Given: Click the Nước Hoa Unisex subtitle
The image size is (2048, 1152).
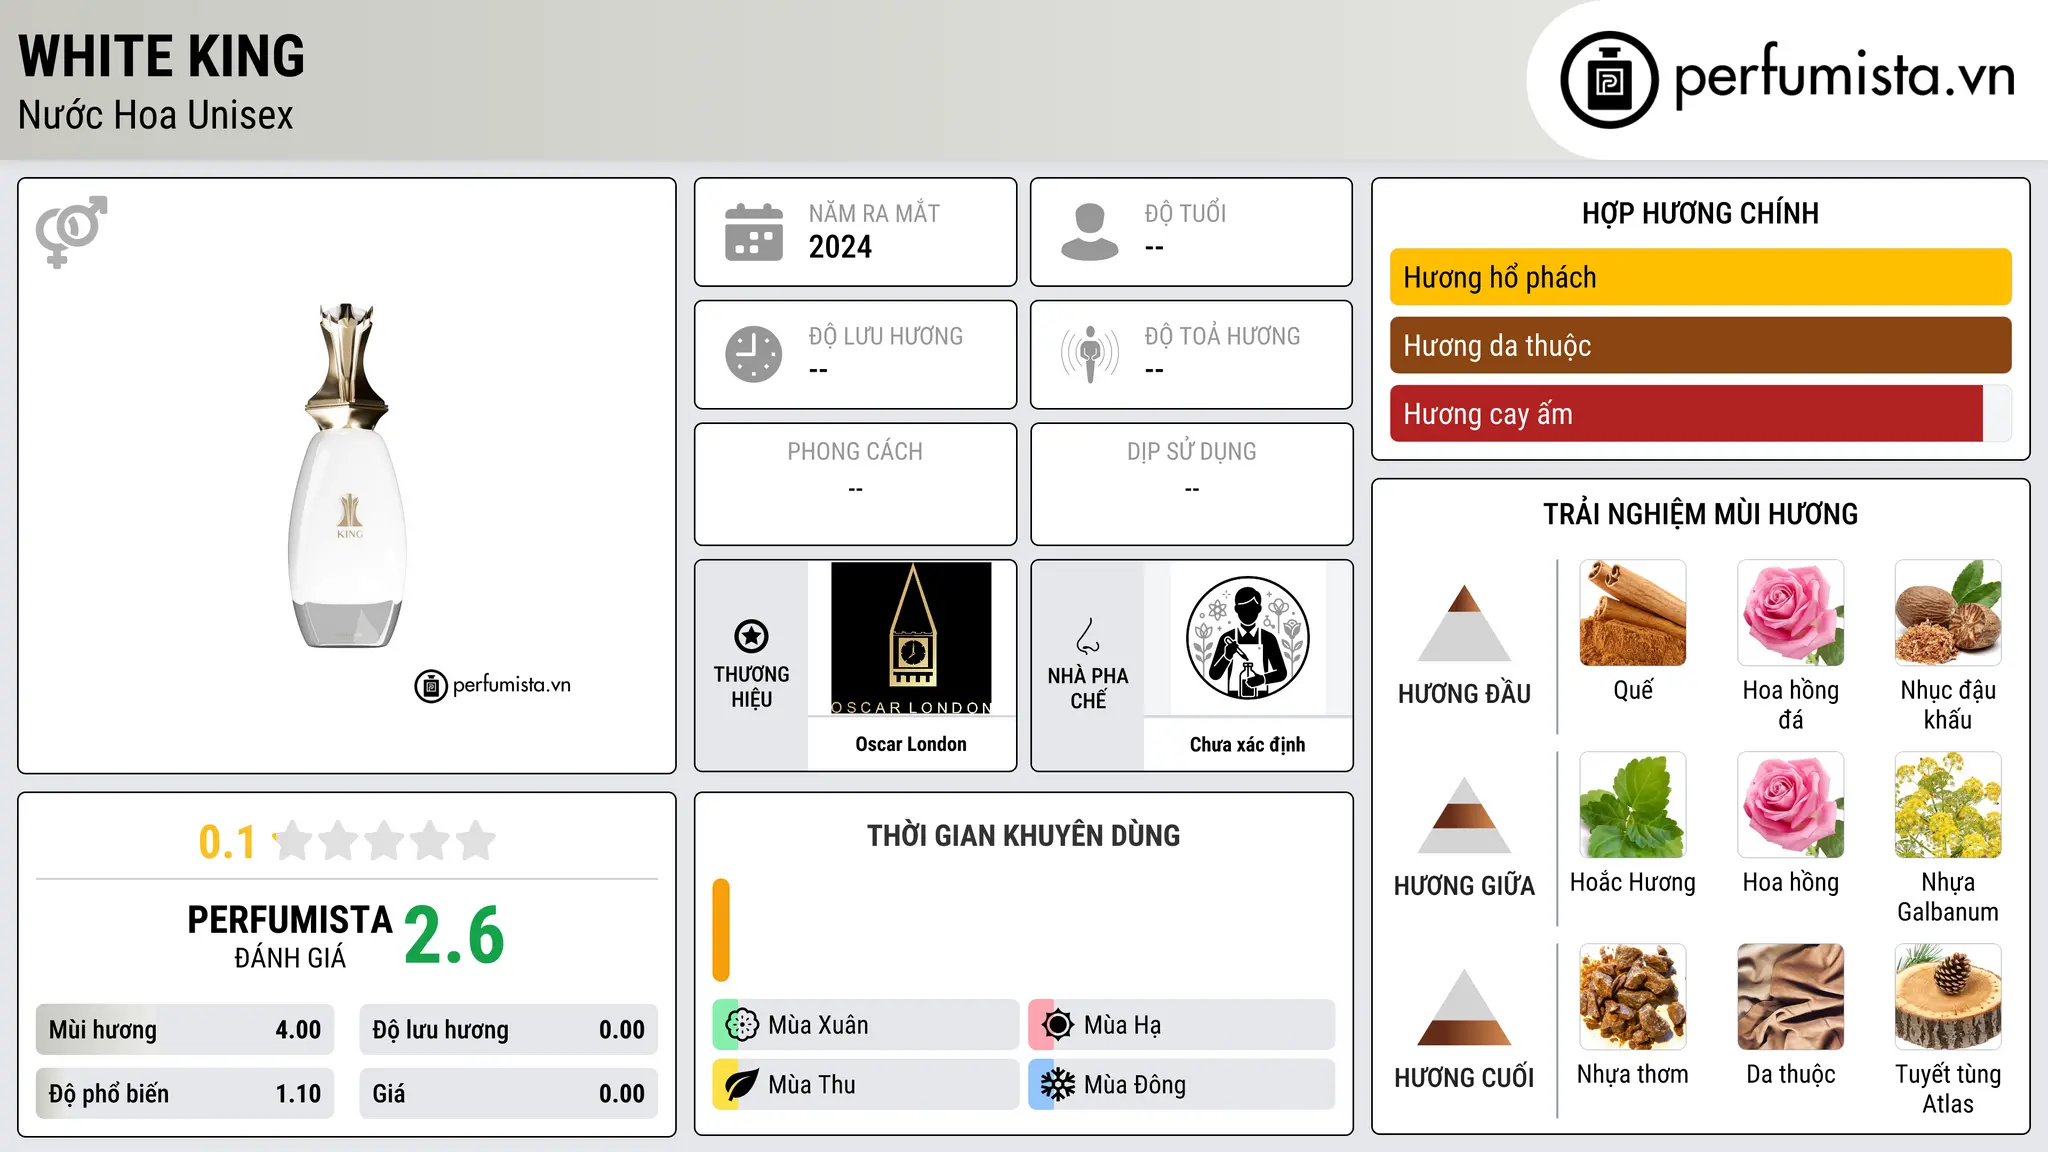Looking at the screenshot, I should point(156,115).
